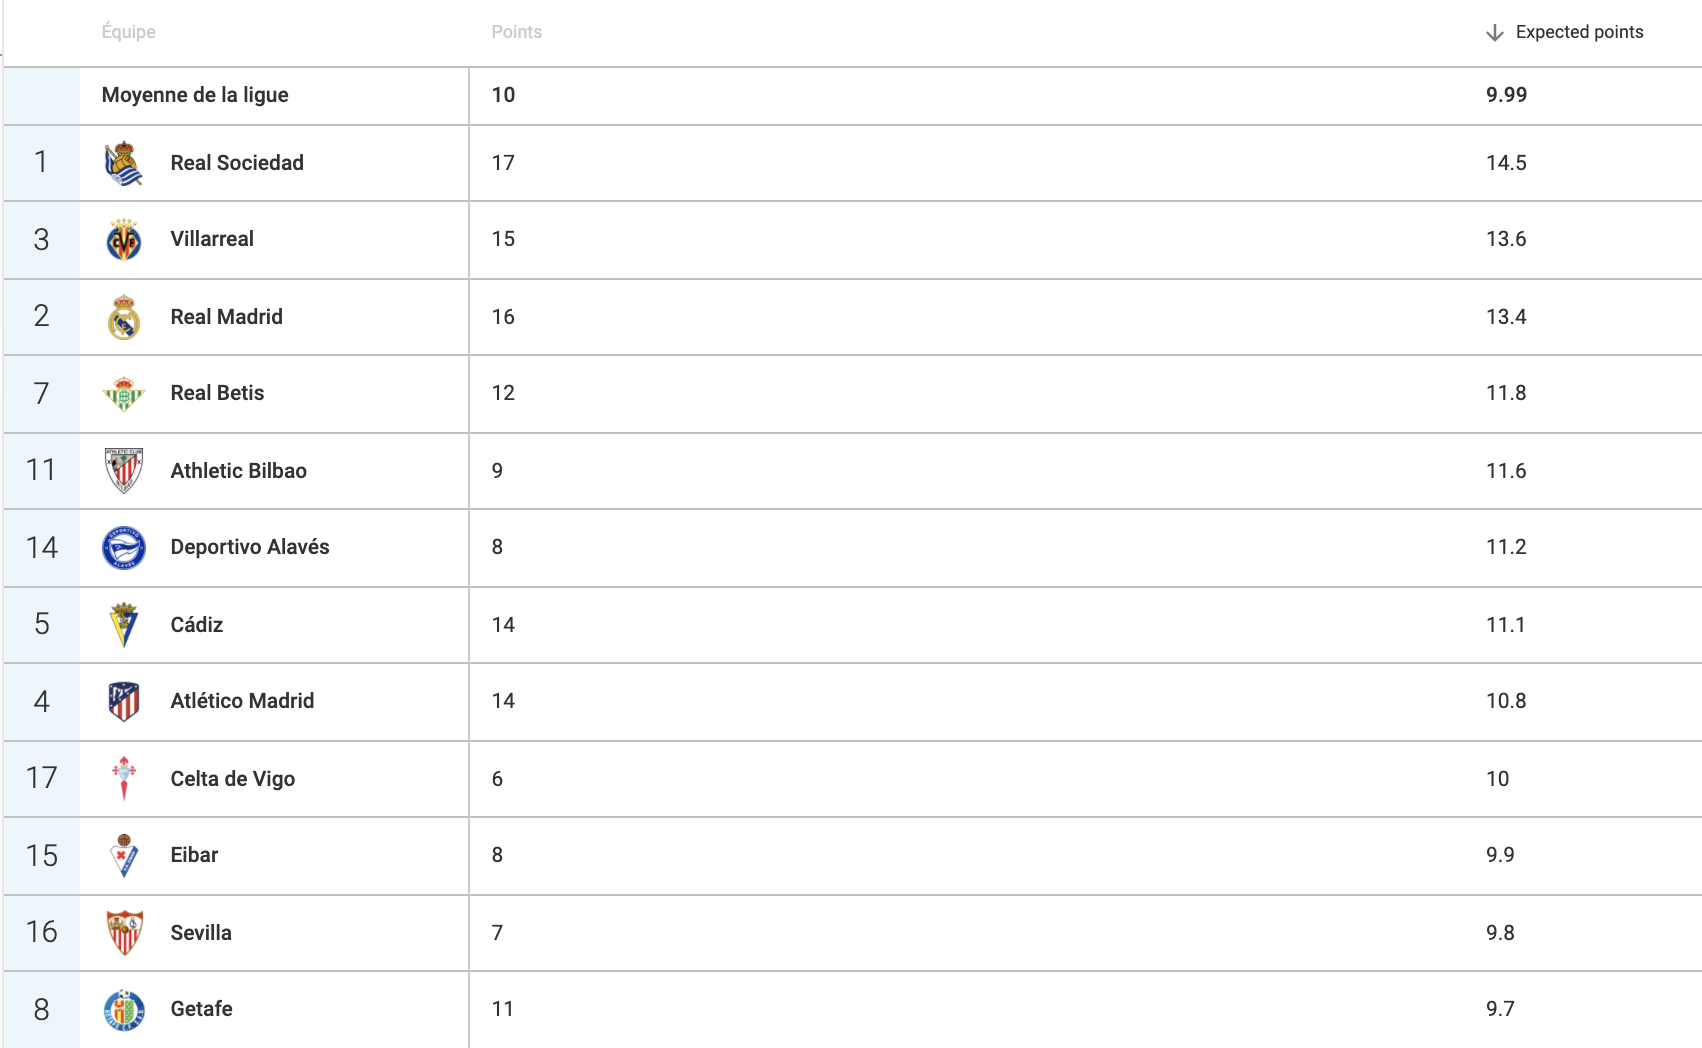This screenshot has width=1702, height=1048.
Task: Sort table by Équipe column header
Action: pos(129,32)
